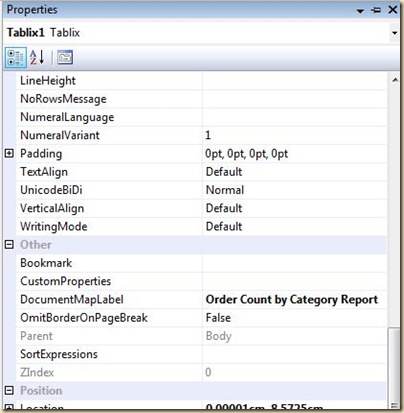Image resolution: width=404 pixels, height=413 pixels.
Task: Select the SortExpressions property
Action: click(59, 354)
